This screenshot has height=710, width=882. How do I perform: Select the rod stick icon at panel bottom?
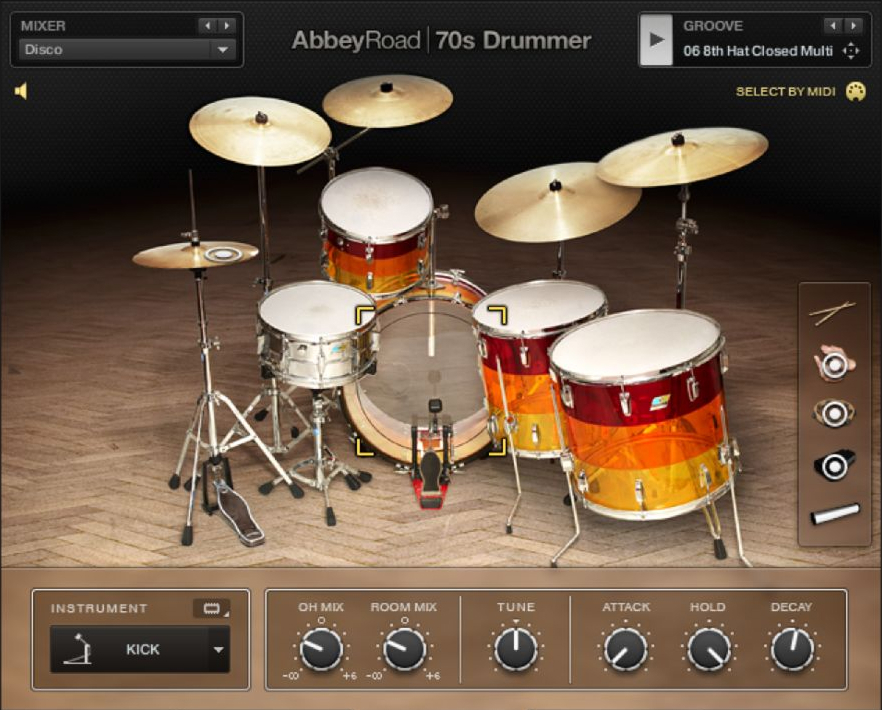click(x=835, y=513)
